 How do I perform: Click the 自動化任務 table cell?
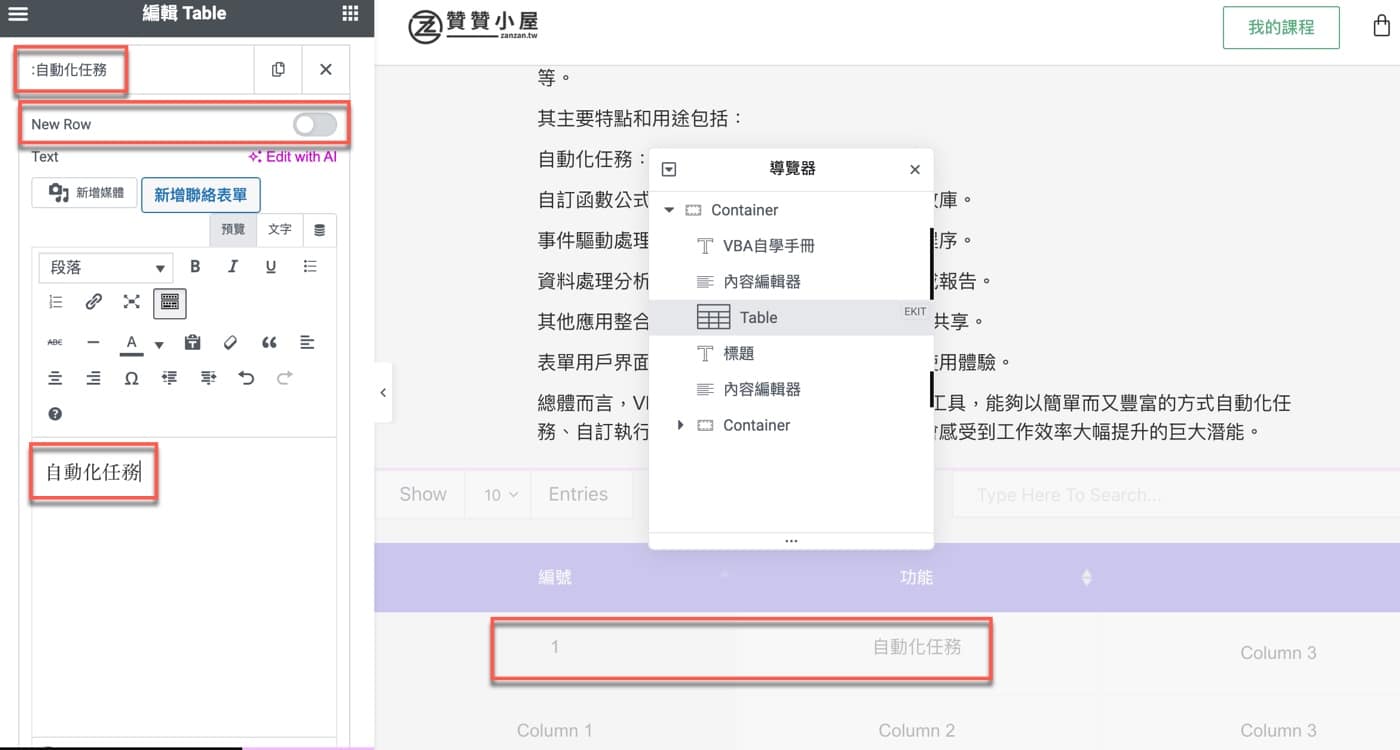click(917, 647)
